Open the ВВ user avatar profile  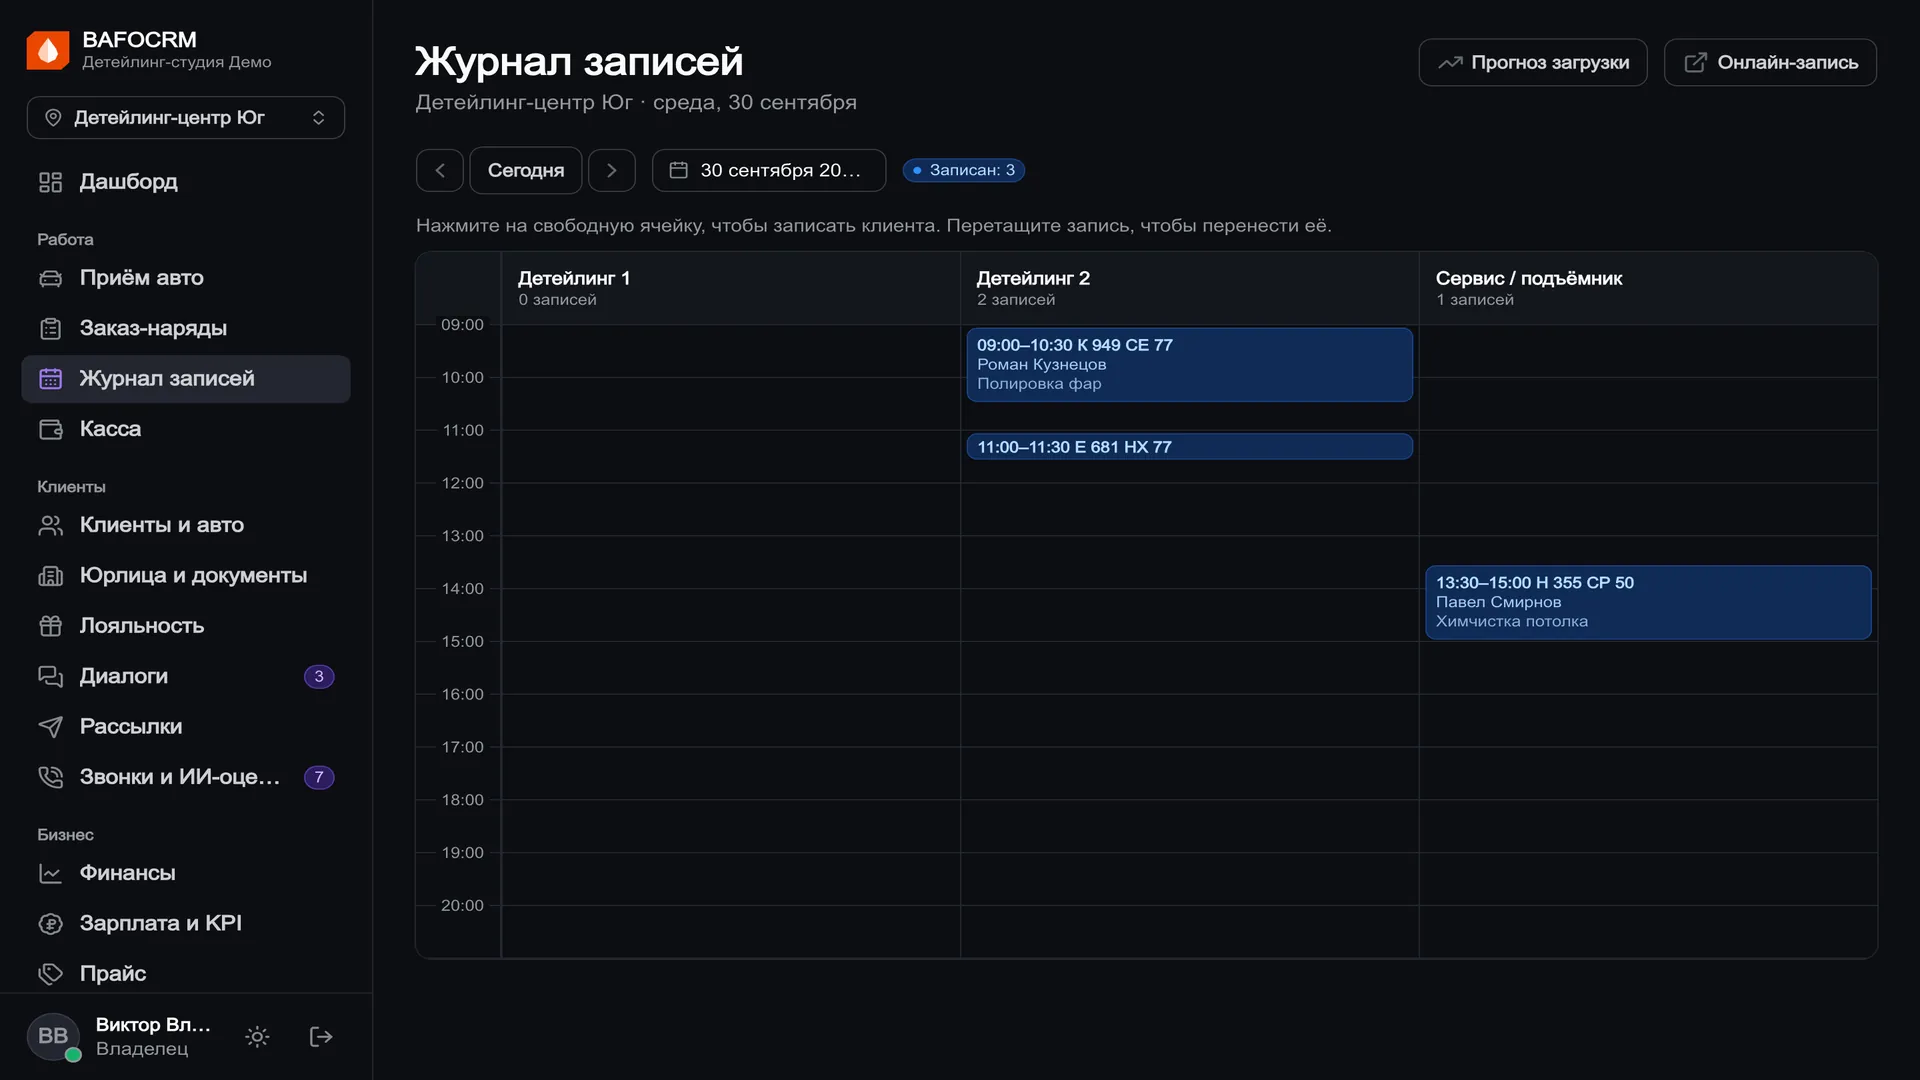pyautogui.click(x=53, y=1037)
